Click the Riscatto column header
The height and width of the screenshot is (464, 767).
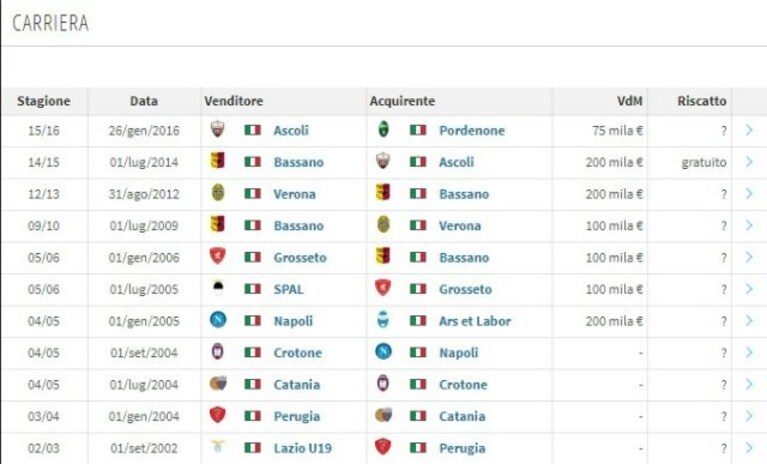pyautogui.click(x=702, y=101)
